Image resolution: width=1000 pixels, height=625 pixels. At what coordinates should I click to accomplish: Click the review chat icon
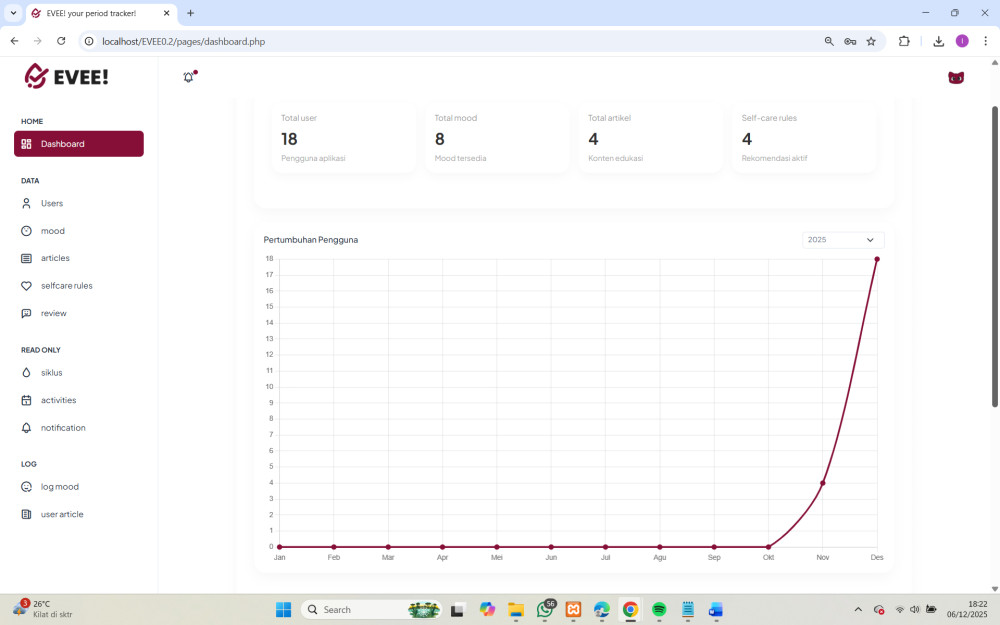[27, 313]
